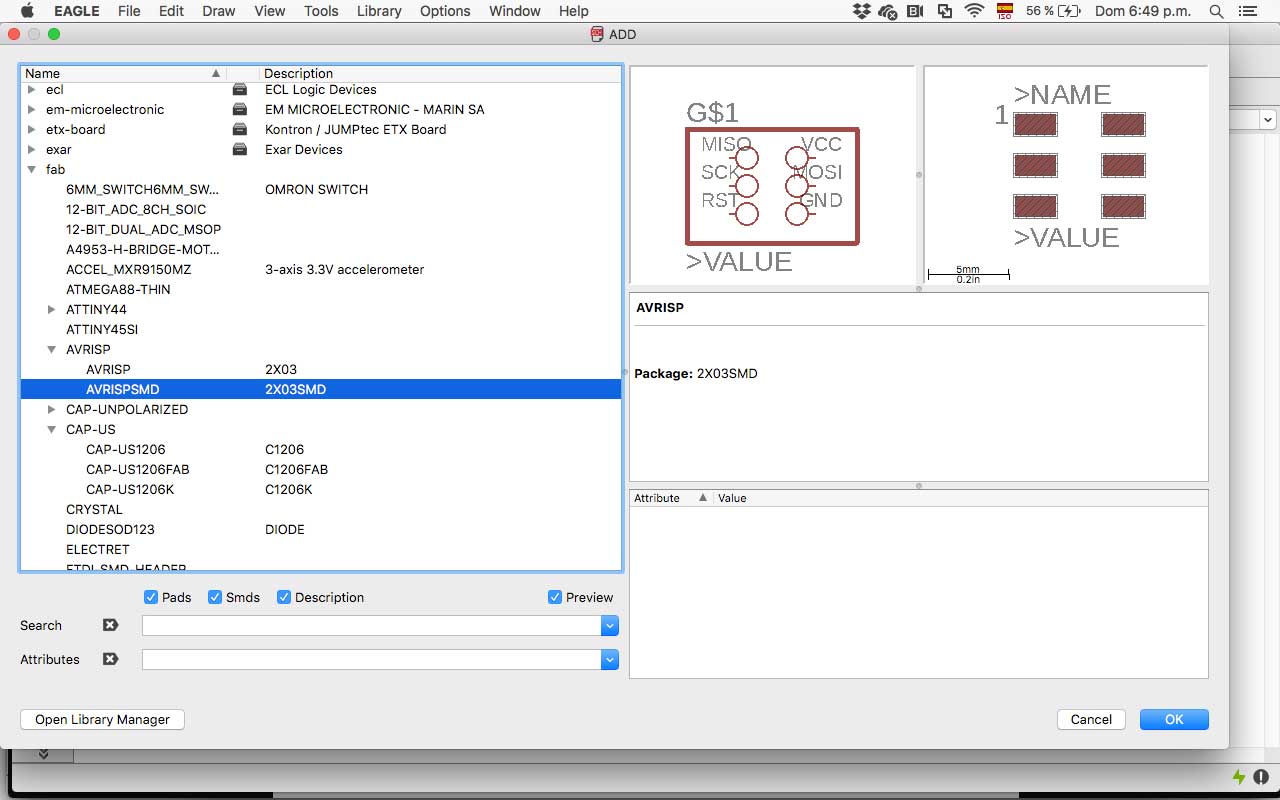This screenshot has width=1280, height=800.
Task: Expand the em-microelectronic library
Action: coord(31,109)
